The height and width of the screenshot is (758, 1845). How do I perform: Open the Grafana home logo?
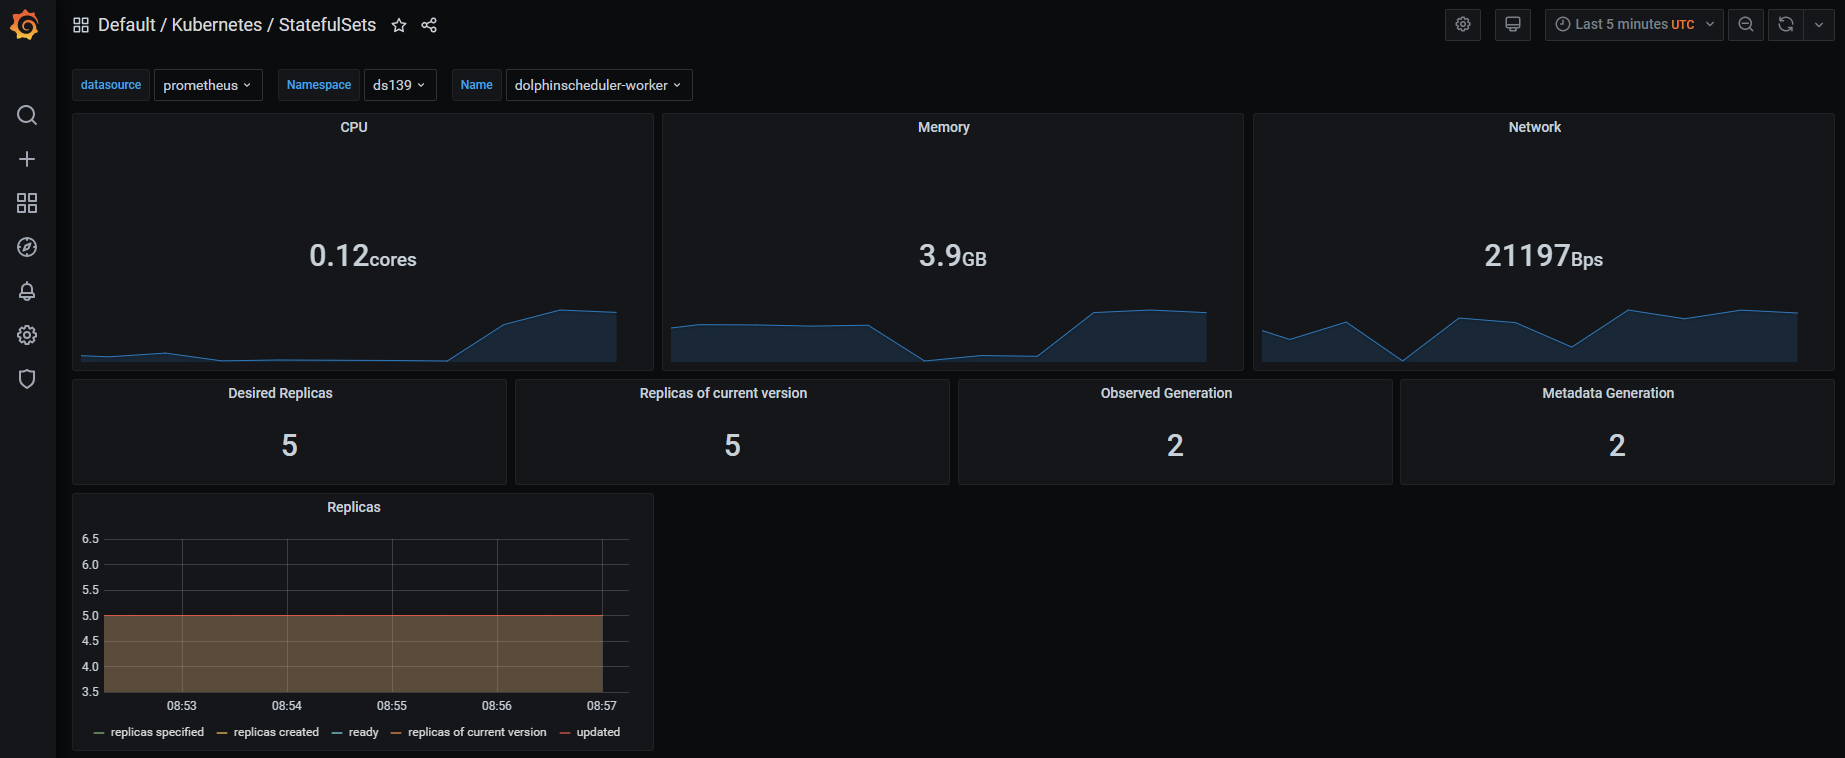point(25,25)
